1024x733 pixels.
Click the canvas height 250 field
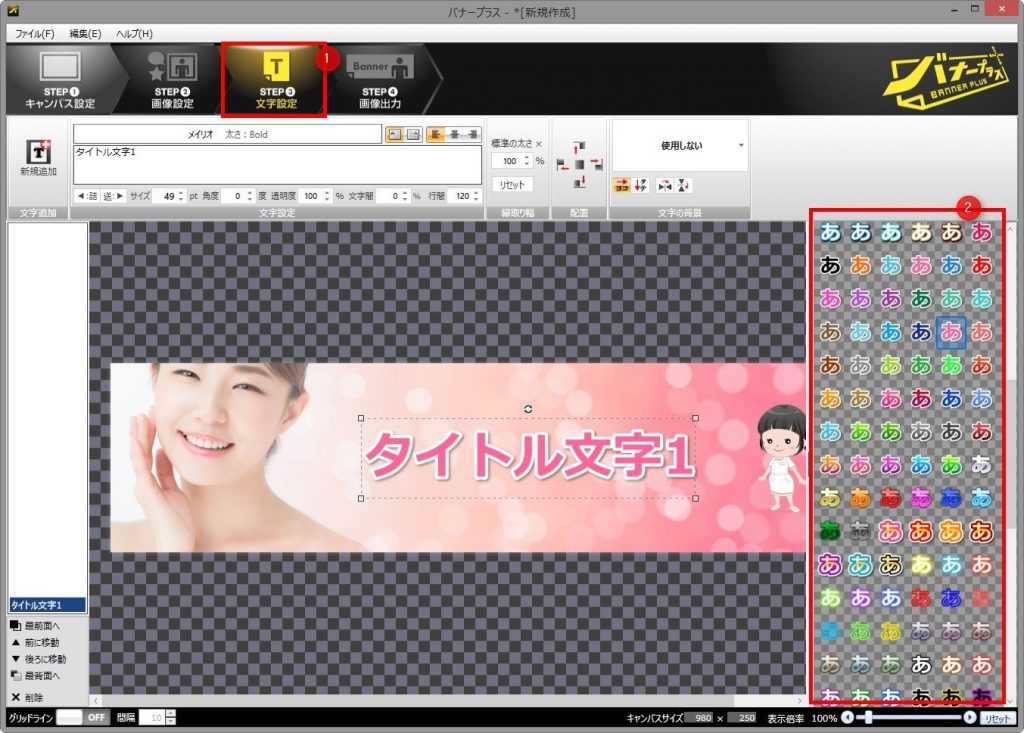tap(743, 718)
